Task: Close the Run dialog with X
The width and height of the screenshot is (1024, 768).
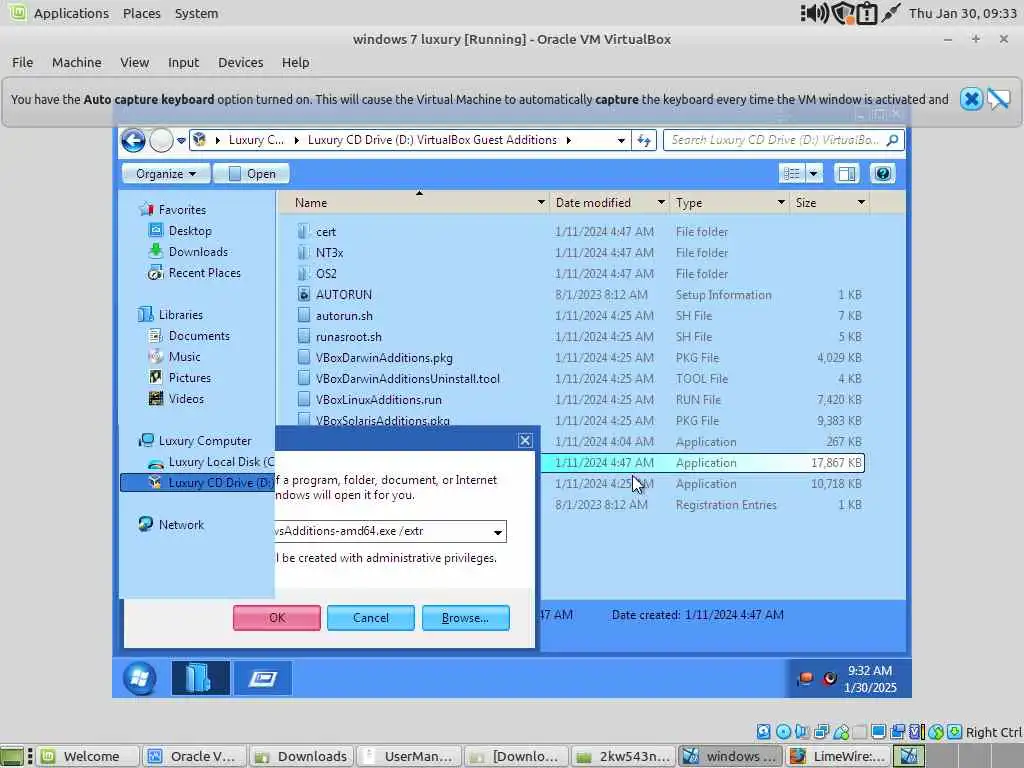Action: point(525,441)
